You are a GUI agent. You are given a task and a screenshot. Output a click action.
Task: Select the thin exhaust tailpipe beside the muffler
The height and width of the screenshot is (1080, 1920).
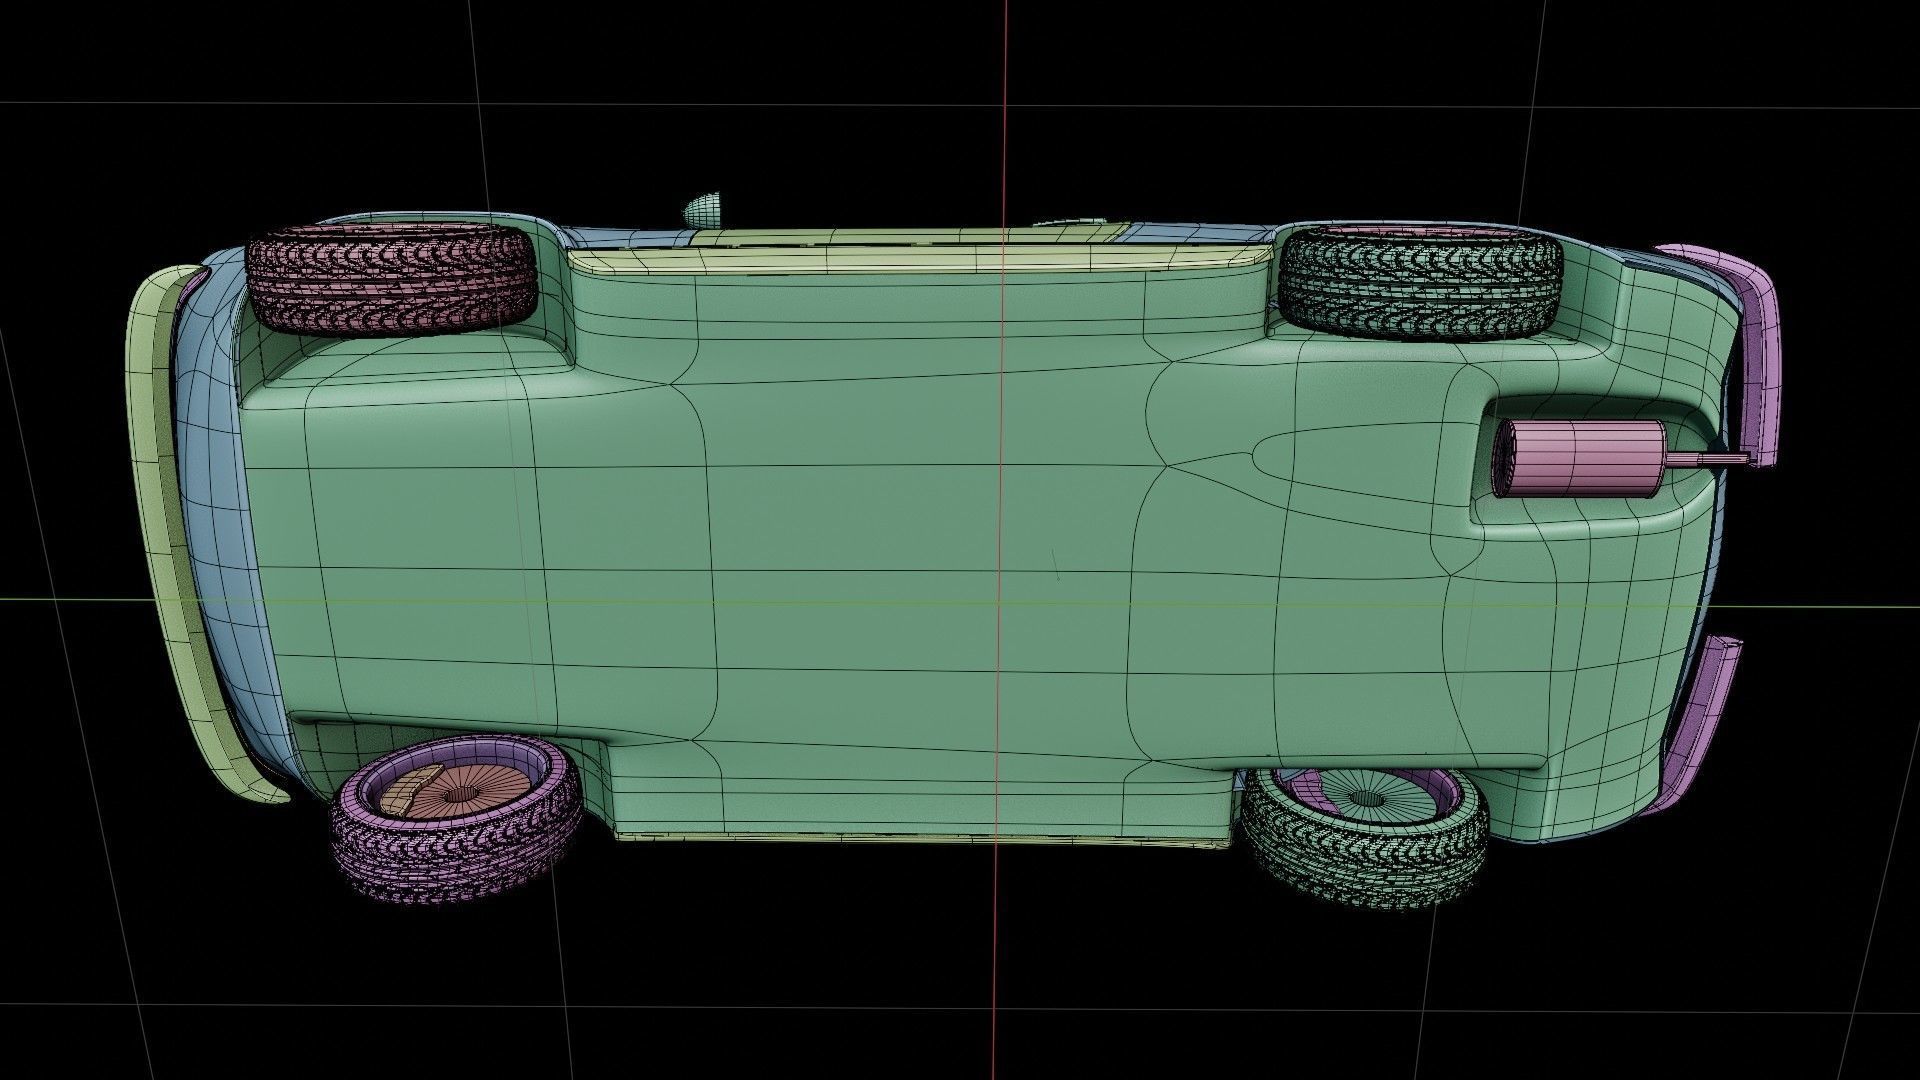point(1708,460)
